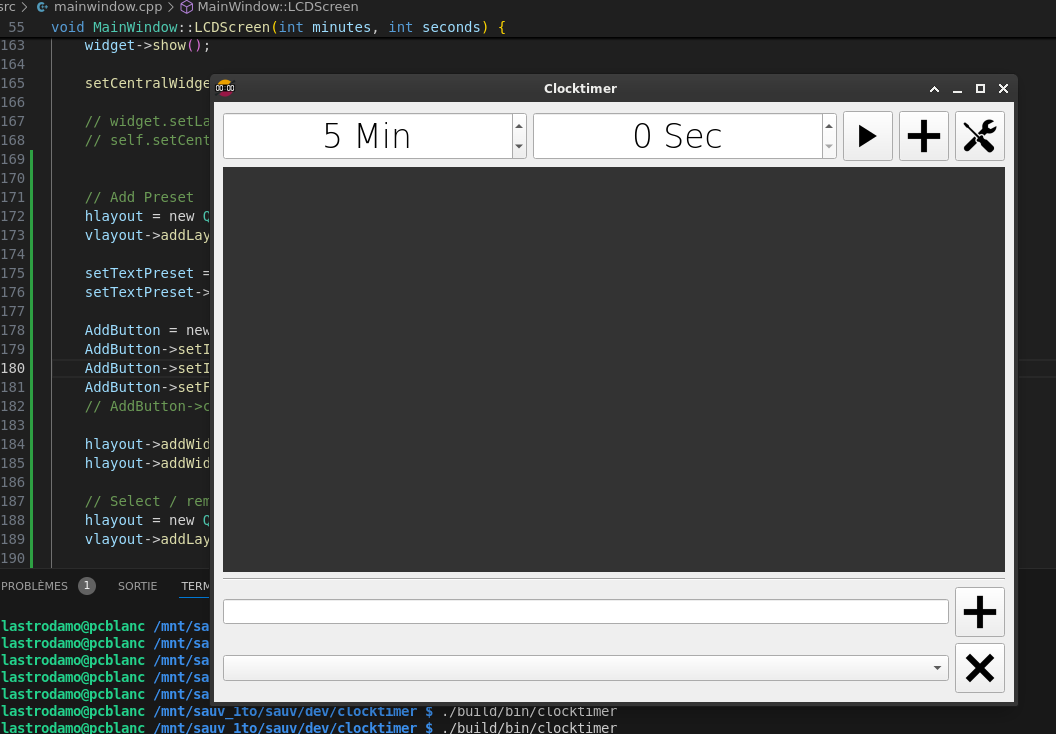Click the plus button beside play
Screen dimensions: 1056x734
tap(923, 136)
